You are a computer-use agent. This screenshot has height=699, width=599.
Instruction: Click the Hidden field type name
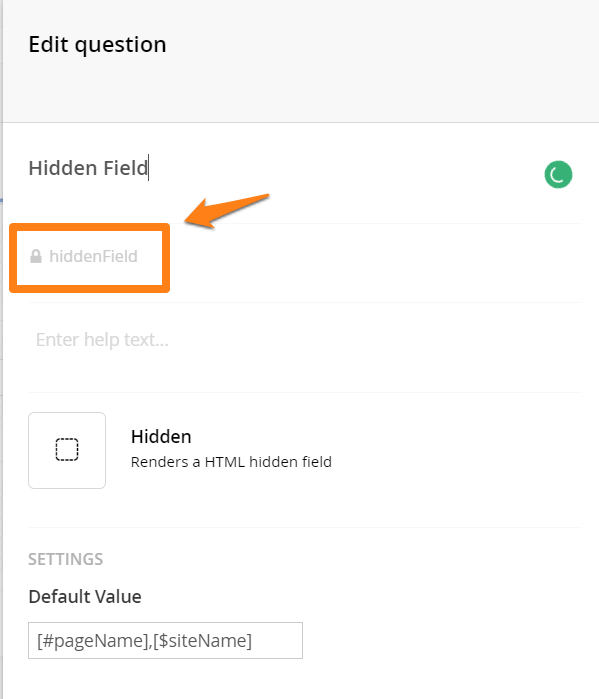click(x=161, y=436)
